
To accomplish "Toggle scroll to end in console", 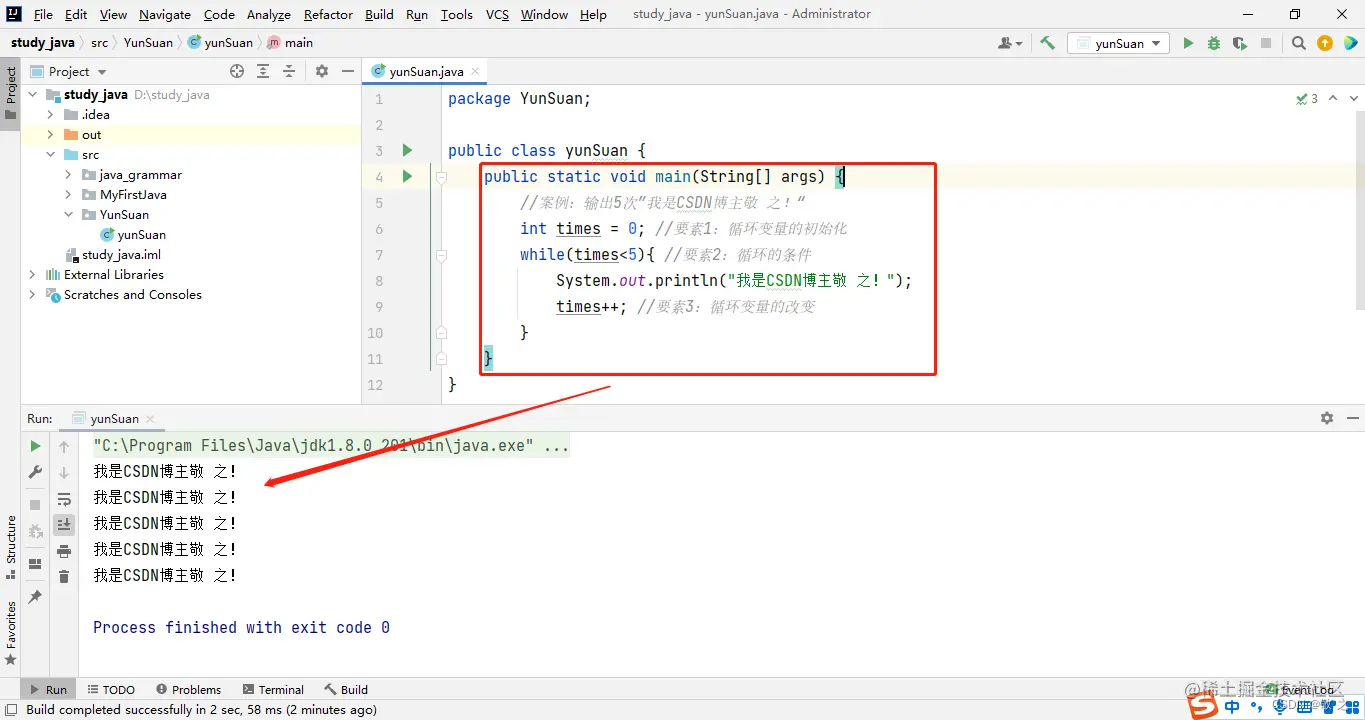I will tap(64, 524).
